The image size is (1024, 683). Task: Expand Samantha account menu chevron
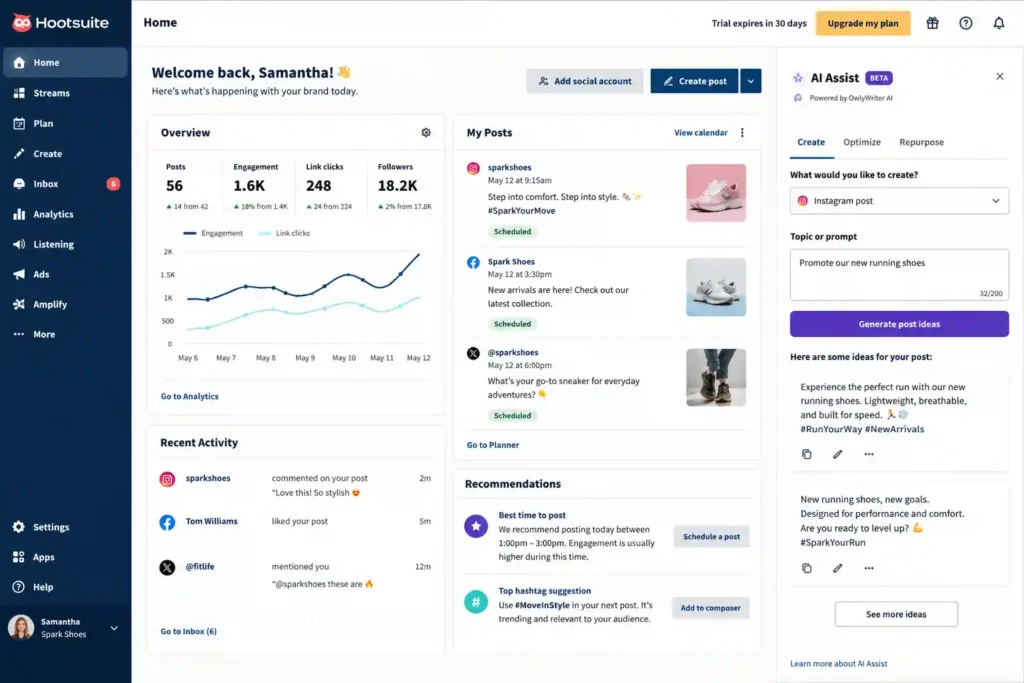click(x=114, y=628)
